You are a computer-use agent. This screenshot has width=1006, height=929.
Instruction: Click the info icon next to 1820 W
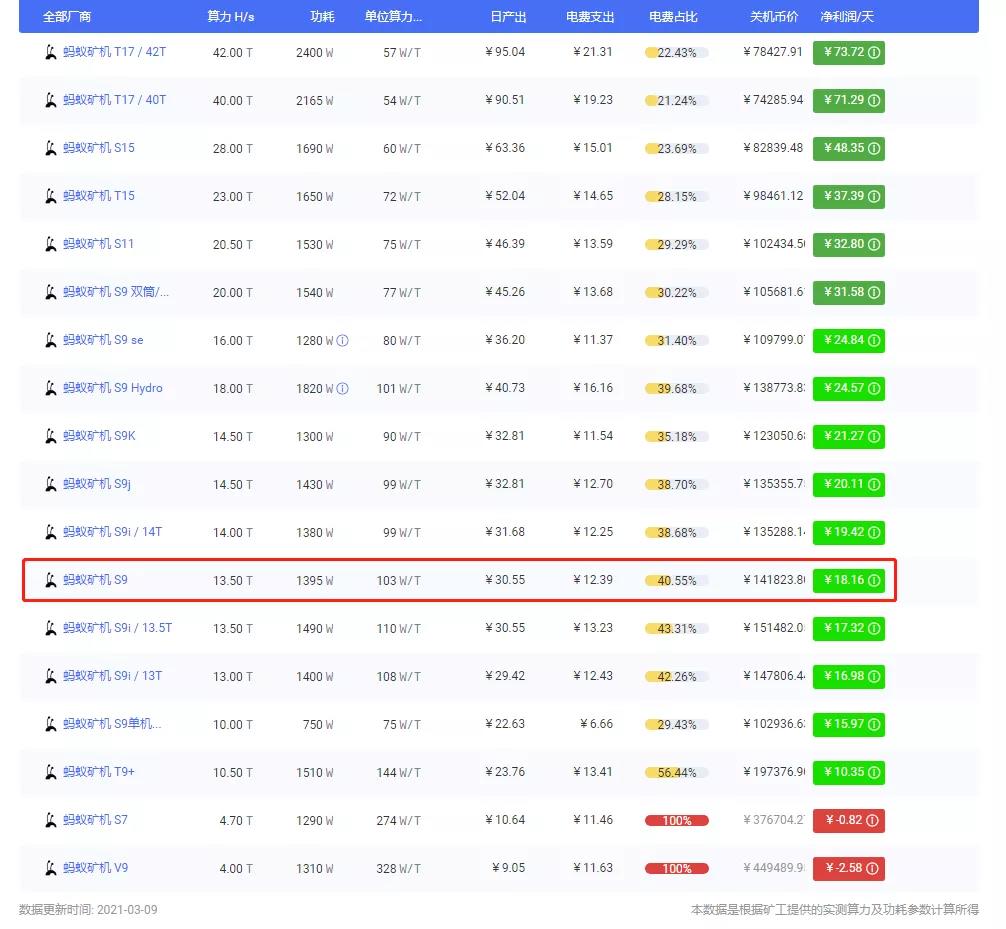coord(343,389)
